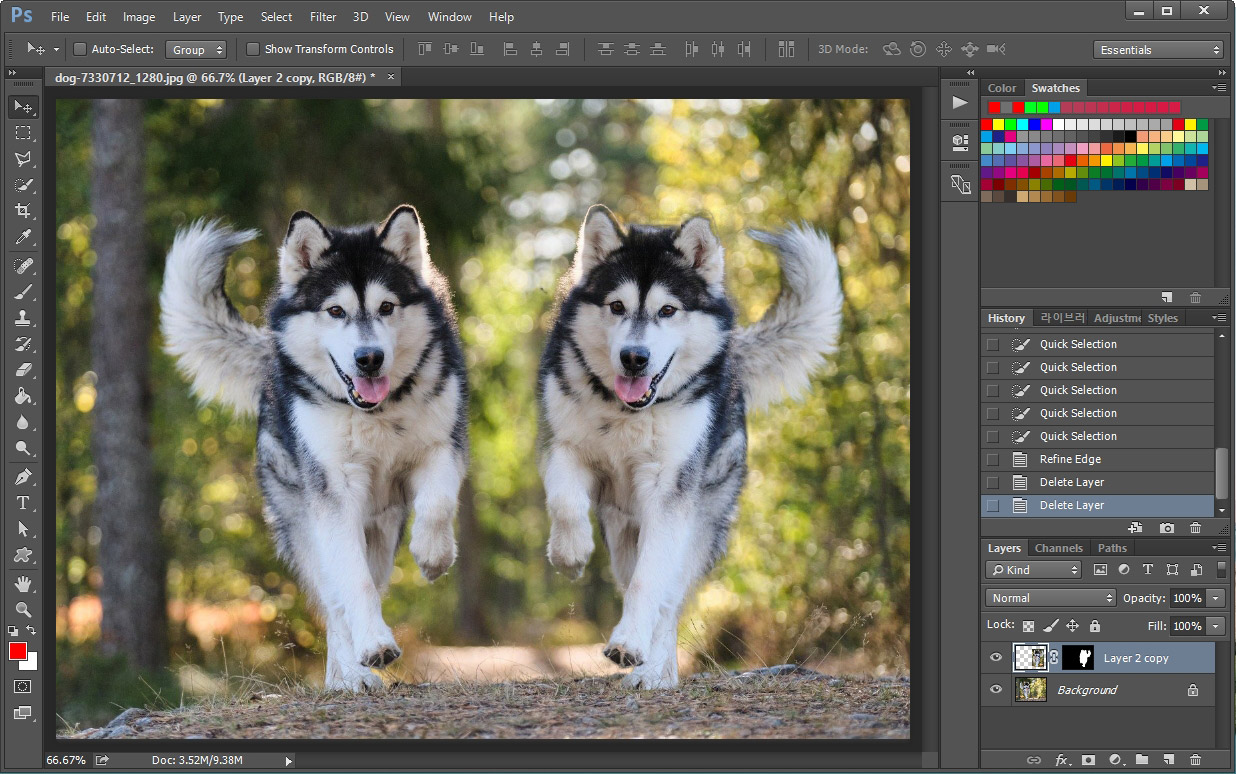Select the Clone Stamp tool

pyautogui.click(x=23, y=318)
